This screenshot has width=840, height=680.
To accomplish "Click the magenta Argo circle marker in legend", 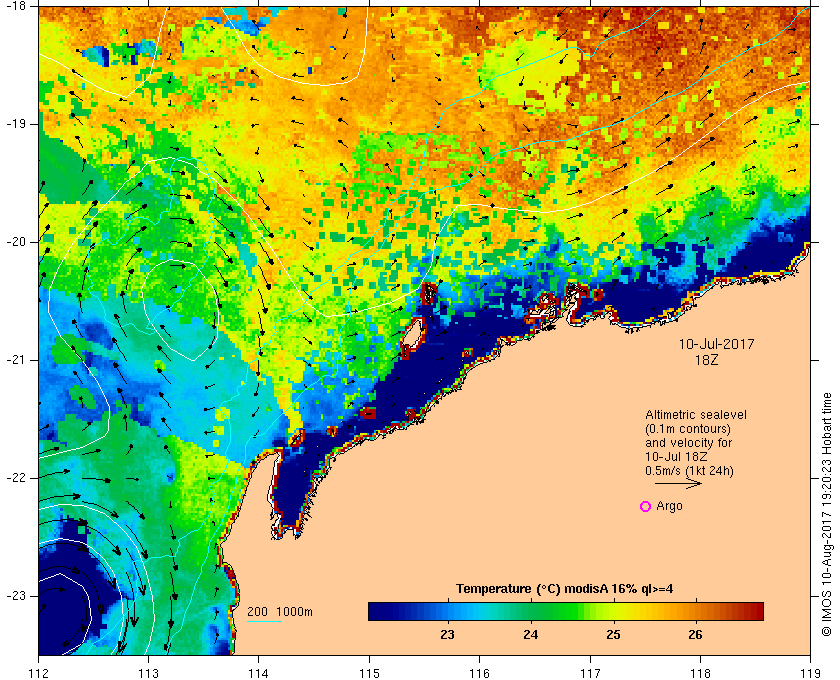I will pyautogui.click(x=646, y=506).
